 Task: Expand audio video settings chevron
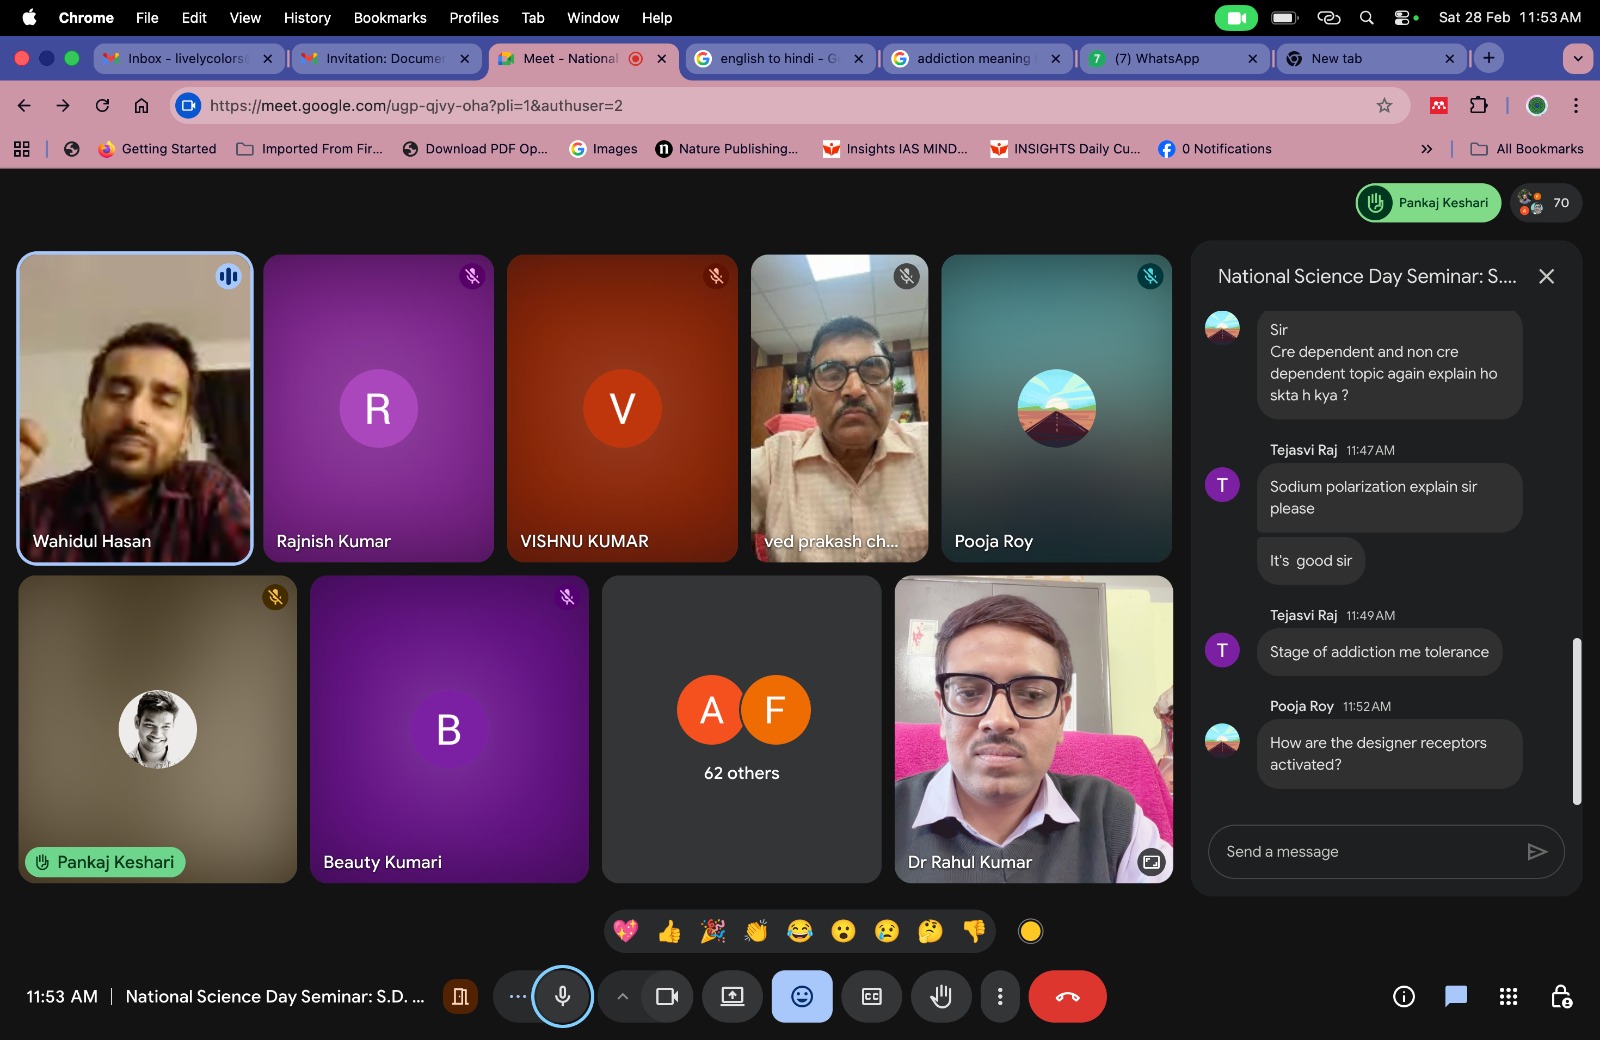(x=622, y=997)
